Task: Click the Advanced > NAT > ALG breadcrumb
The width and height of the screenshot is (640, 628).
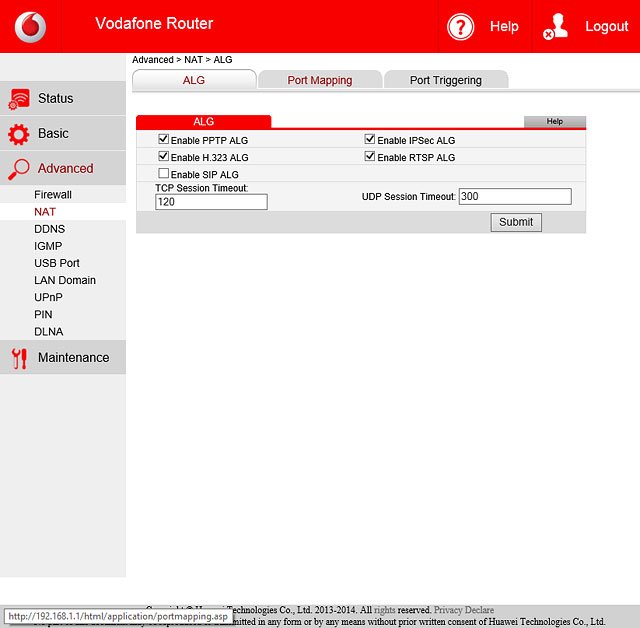Action: coord(182,60)
